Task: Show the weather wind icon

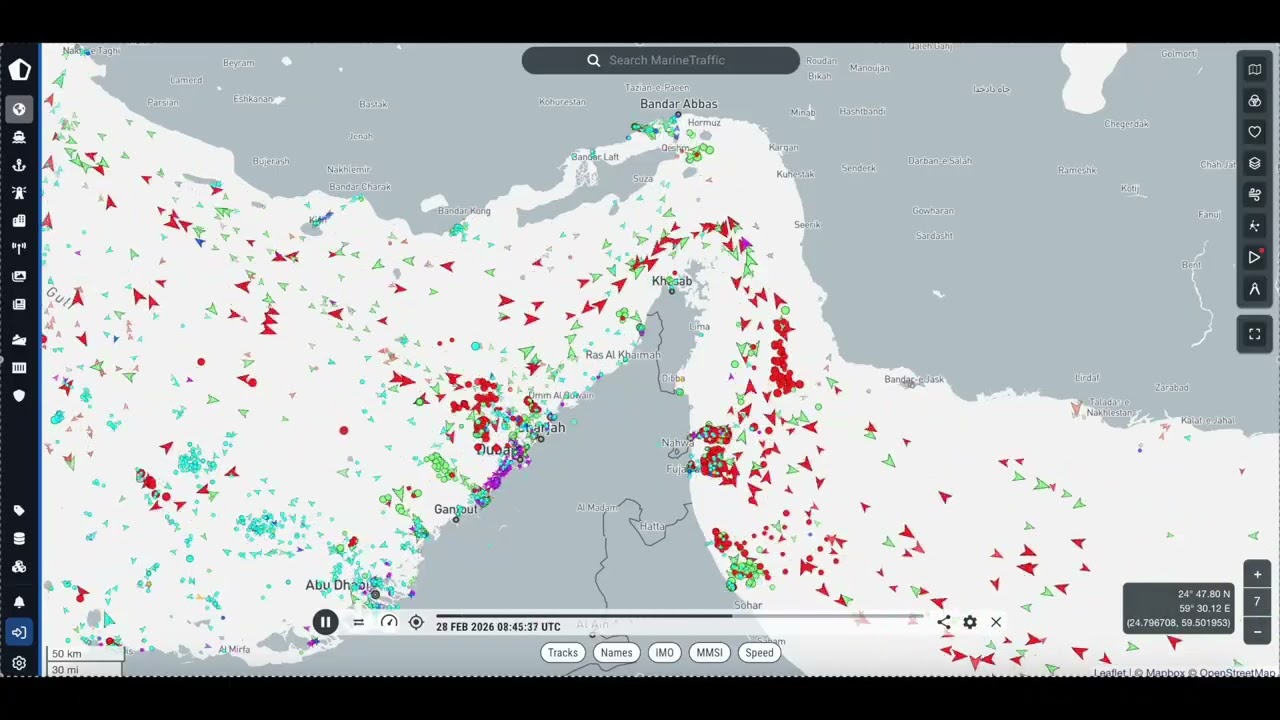Action: click(x=1255, y=195)
